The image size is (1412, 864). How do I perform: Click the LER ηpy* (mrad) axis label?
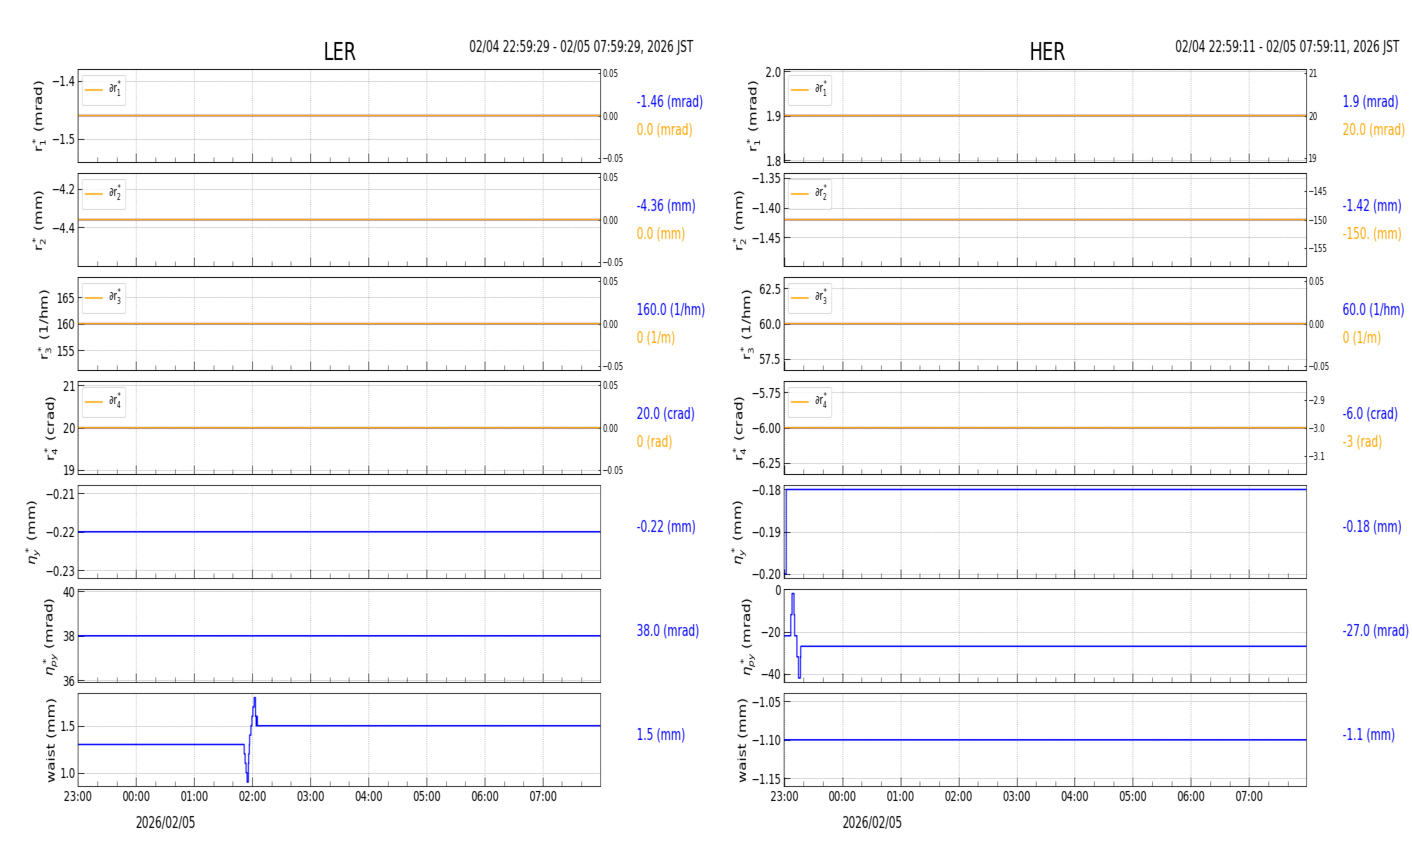(x=48, y=636)
